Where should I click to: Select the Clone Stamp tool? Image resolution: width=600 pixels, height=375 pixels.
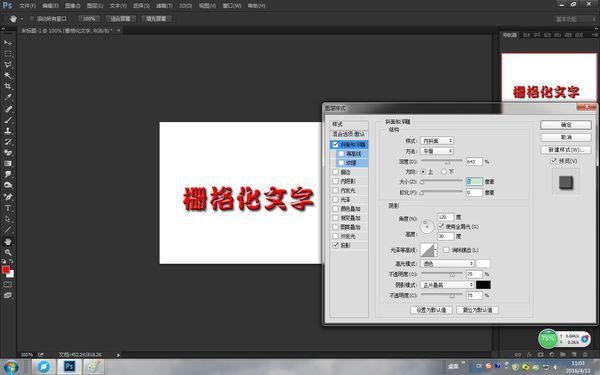coord(8,130)
